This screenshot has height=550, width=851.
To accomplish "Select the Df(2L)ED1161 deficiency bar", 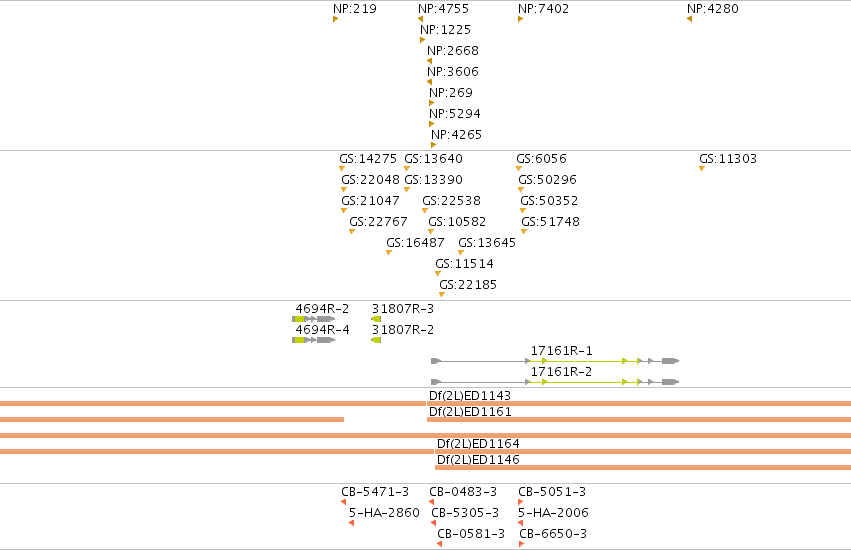I will click(639, 420).
